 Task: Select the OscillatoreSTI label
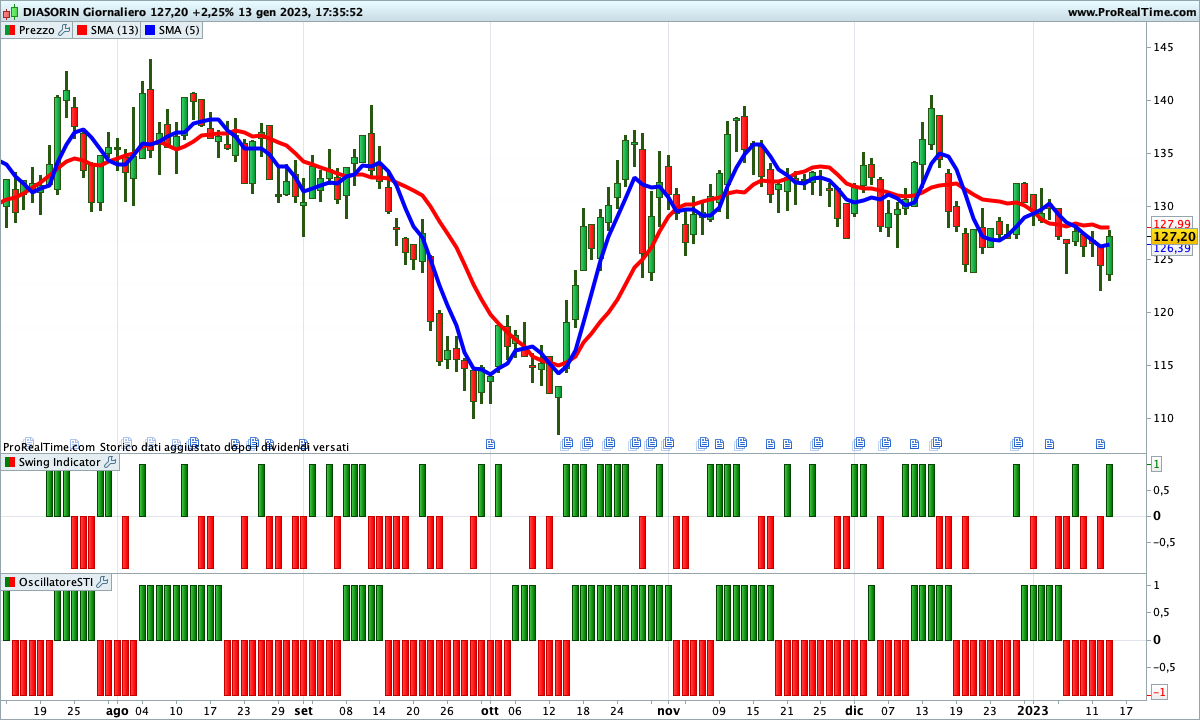click(56, 581)
